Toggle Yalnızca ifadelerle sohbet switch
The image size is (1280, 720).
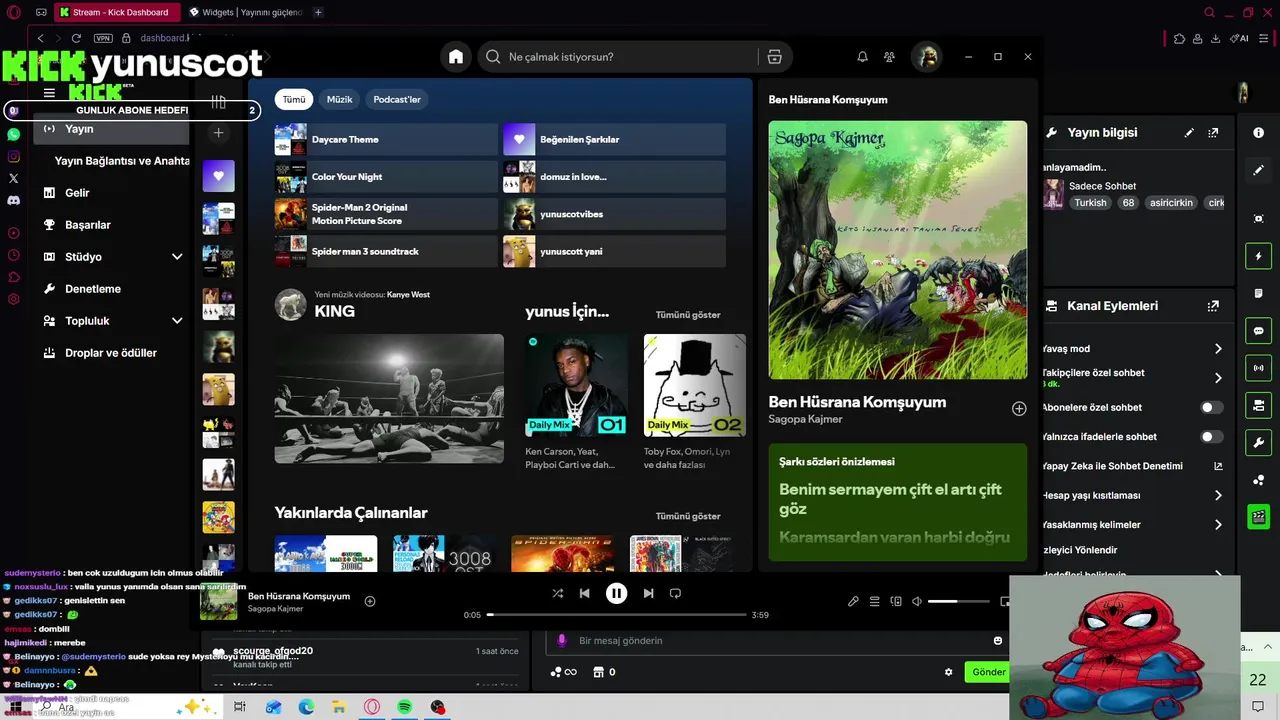(x=1212, y=437)
